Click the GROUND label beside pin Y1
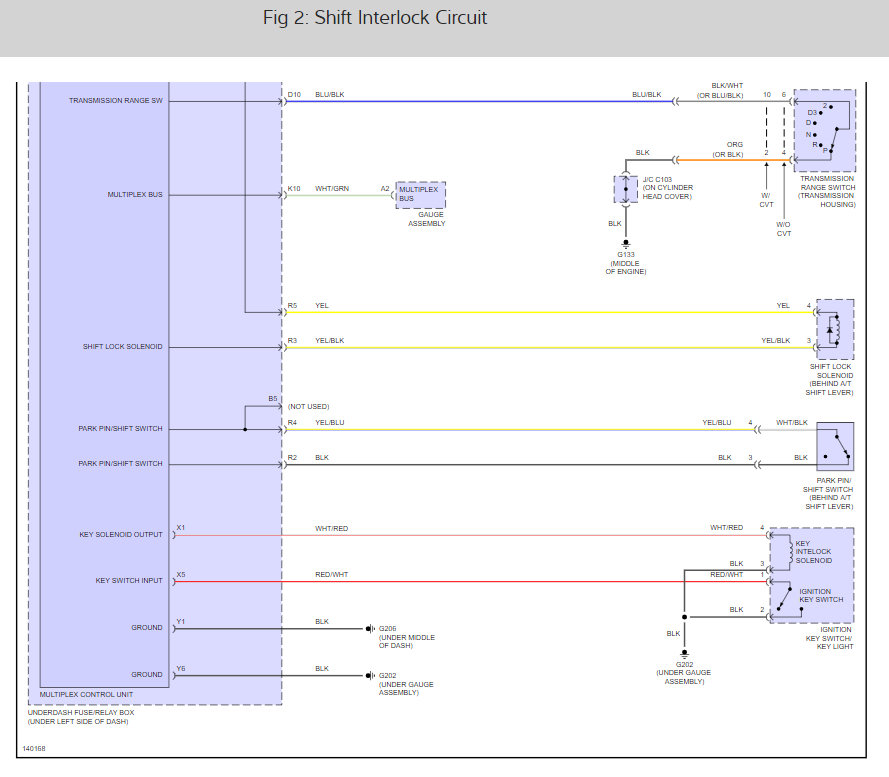This screenshot has width=889, height=777. tap(147, 627)
